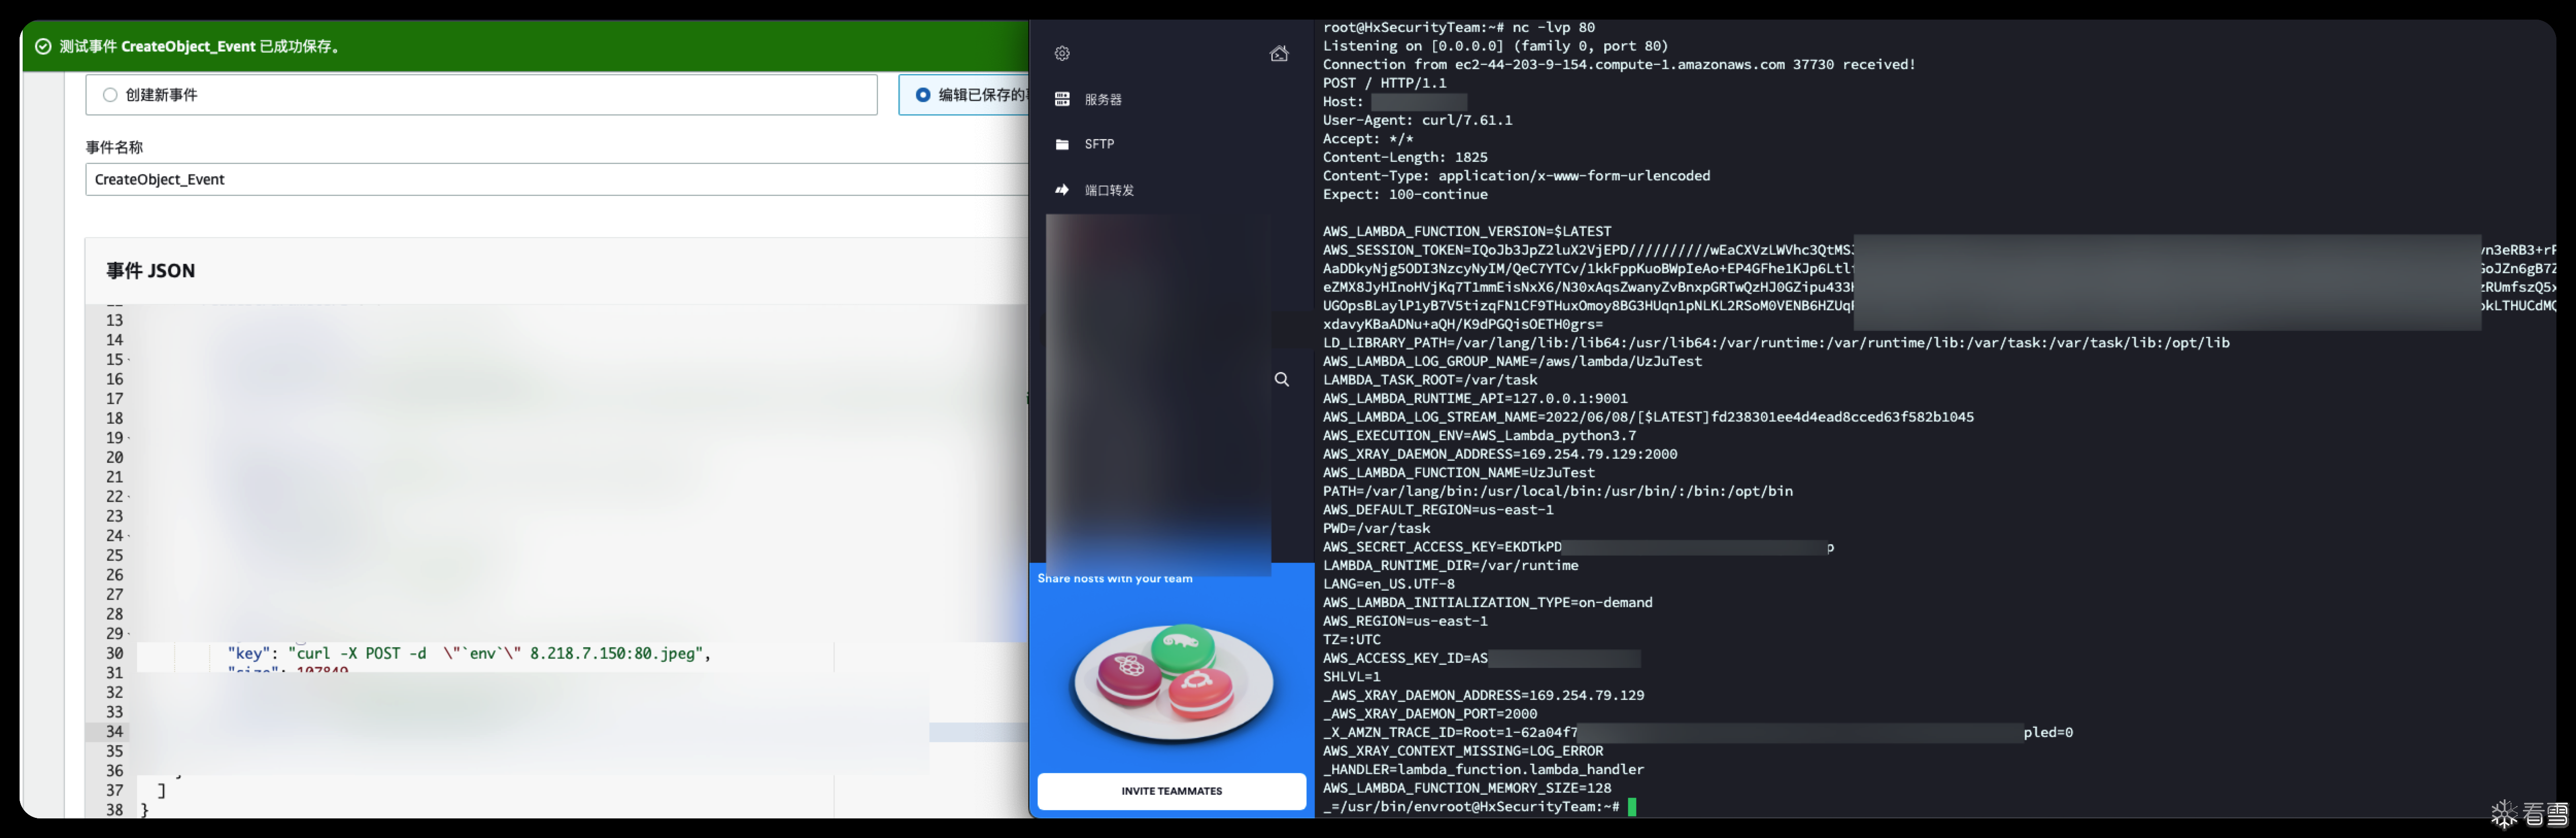Collapse the JSON block at line 19
The height and width of the screenshot is (838, 2576).
pos(130,438)
